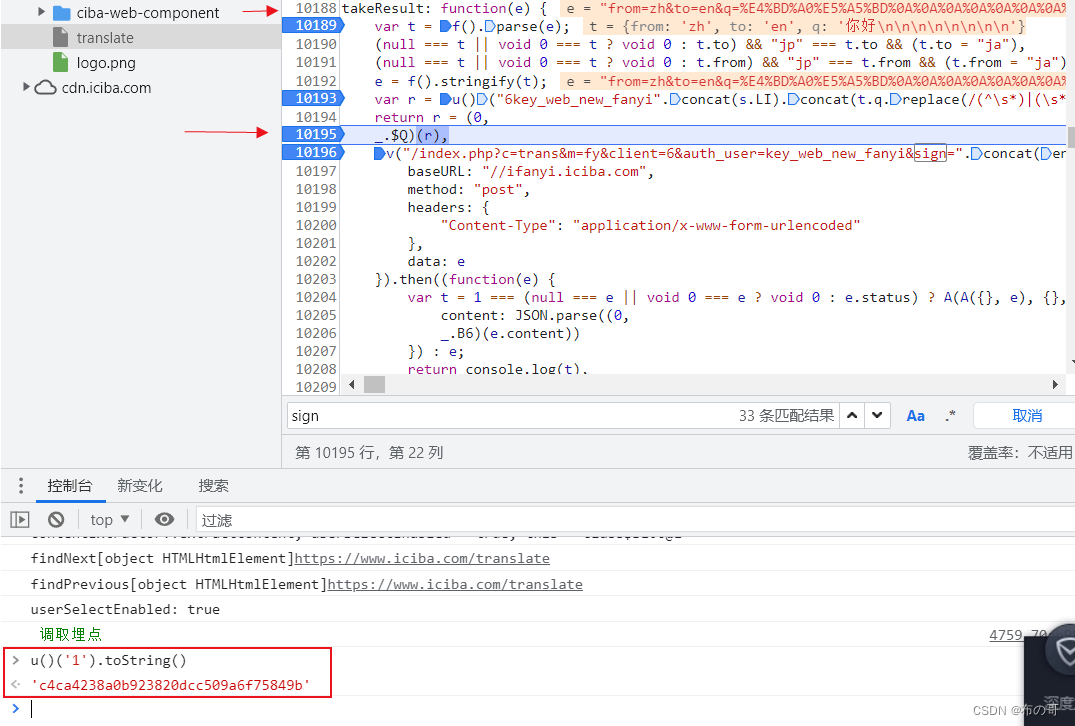The width and height of the screenshot is (1075, 726).
Task: Click the 33 条匹配结果 match count
Action: (786, 415)
